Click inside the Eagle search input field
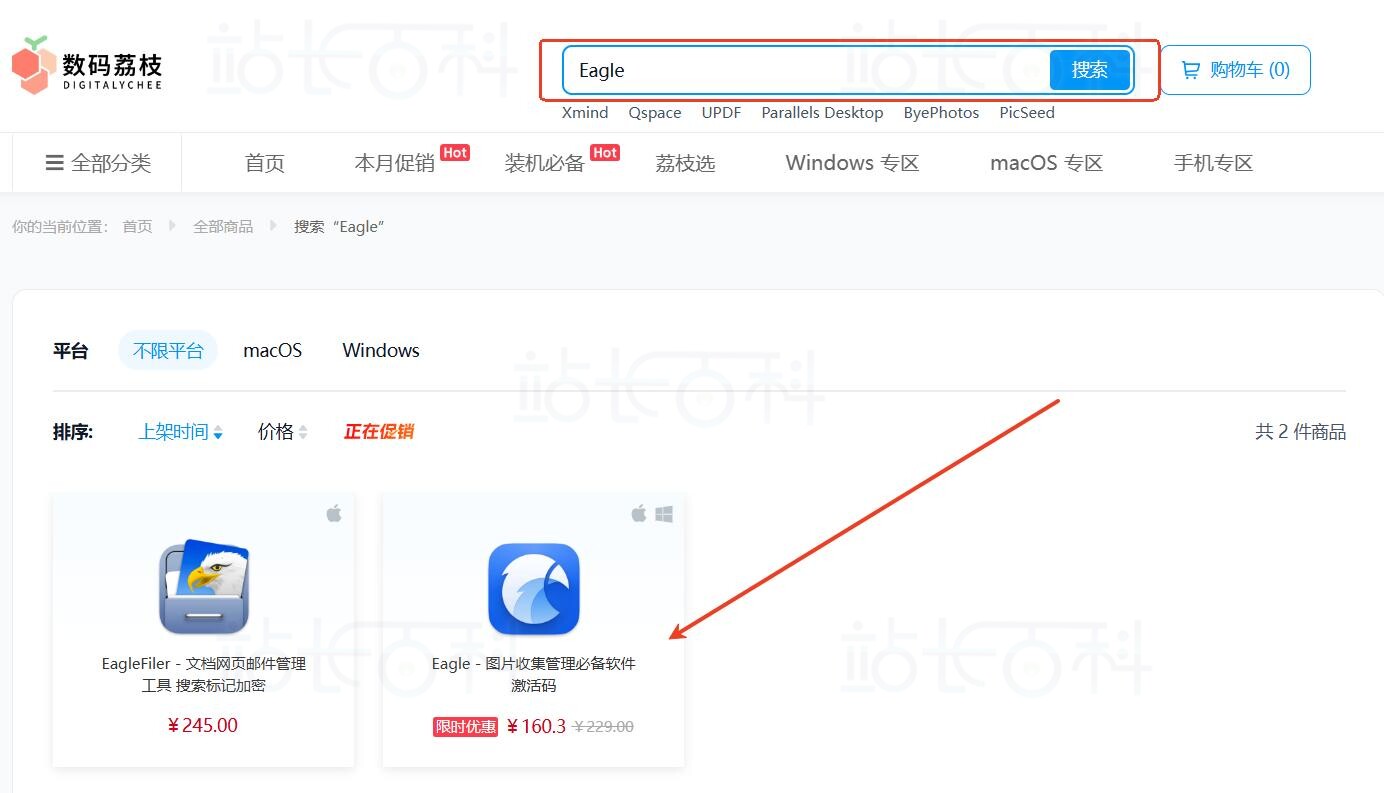Viewport: 1384px width, 793px height. 806,70
